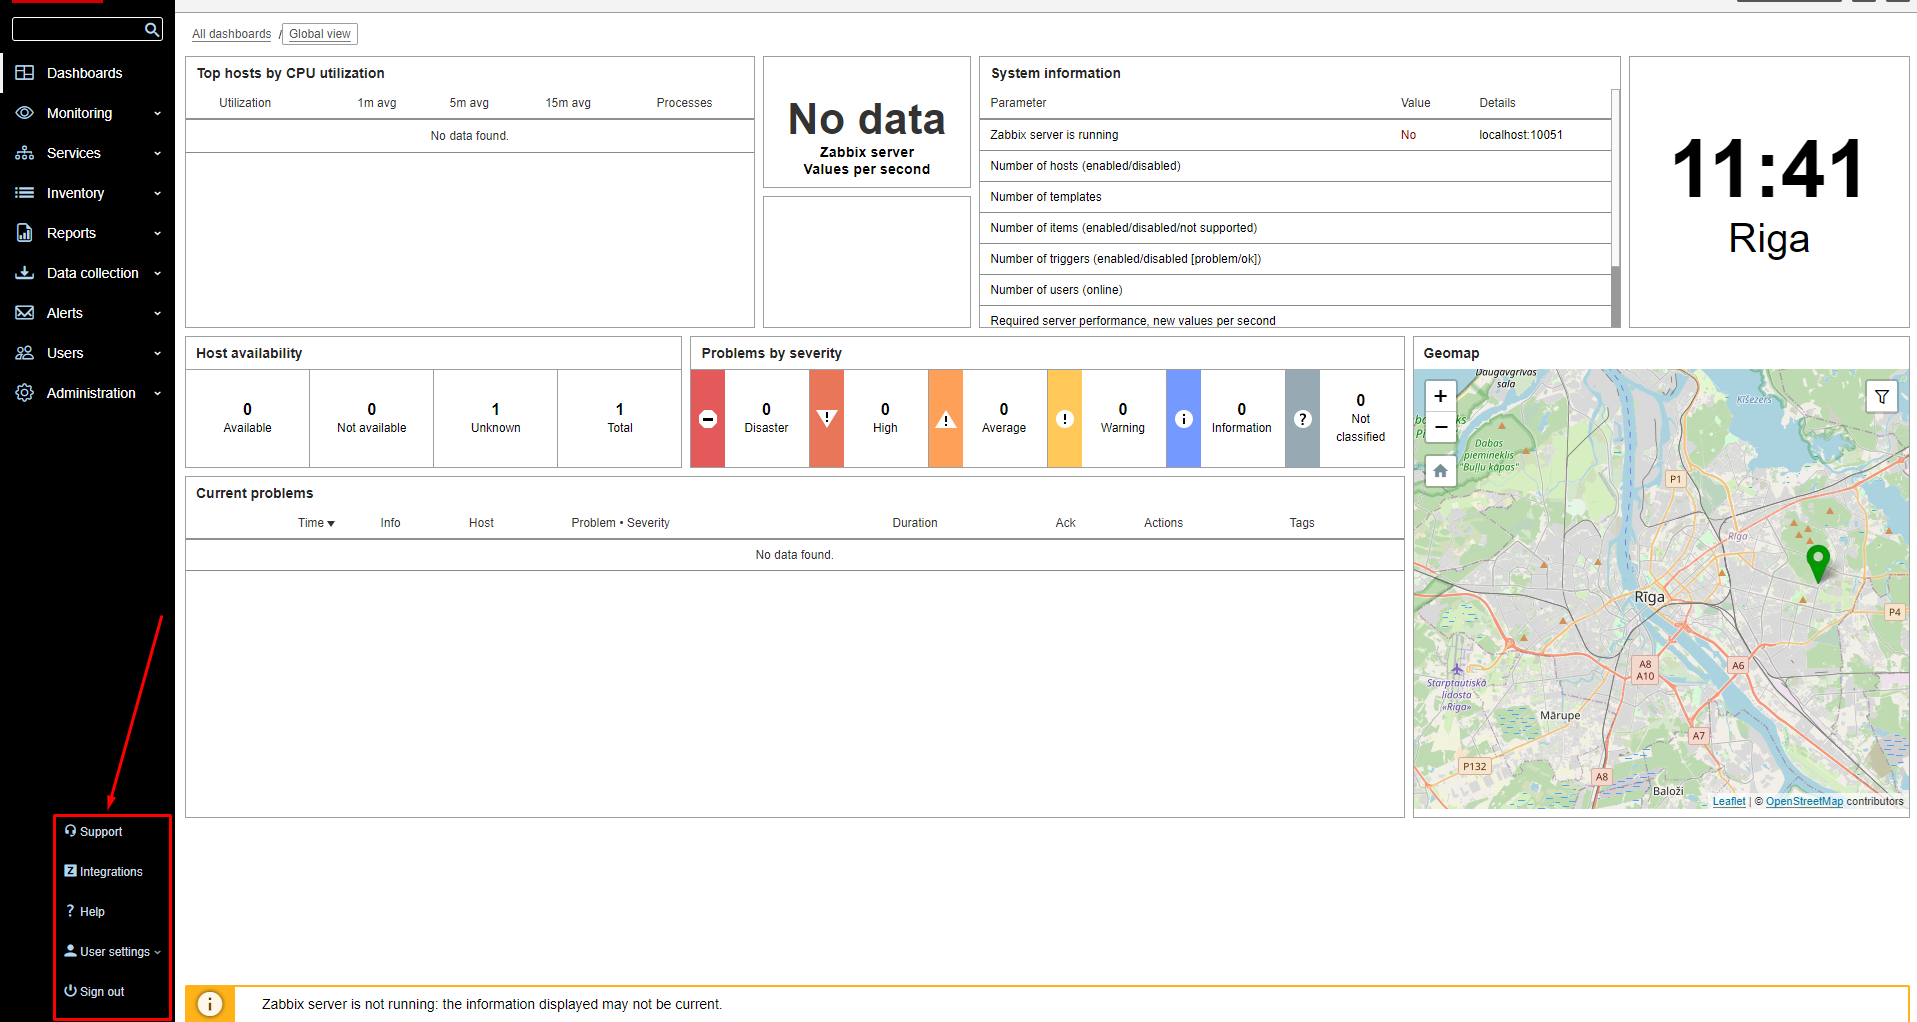Click Sign out
The width and height of the screenshot is (1917, 1022).
pos(102,992)
